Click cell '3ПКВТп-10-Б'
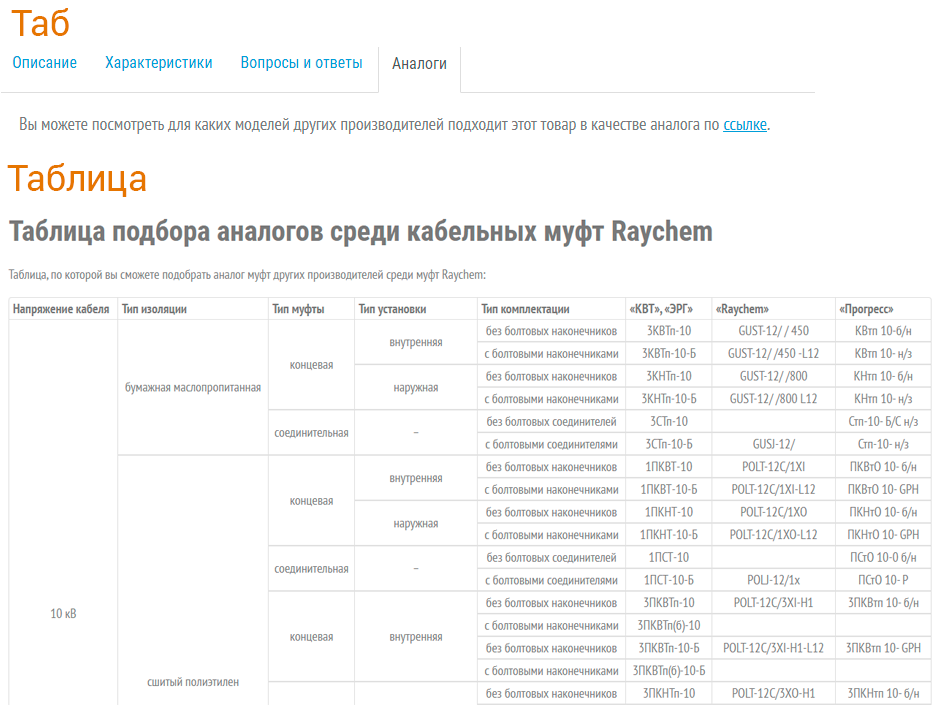Screen dimensions: 937x706 (669, 649)
